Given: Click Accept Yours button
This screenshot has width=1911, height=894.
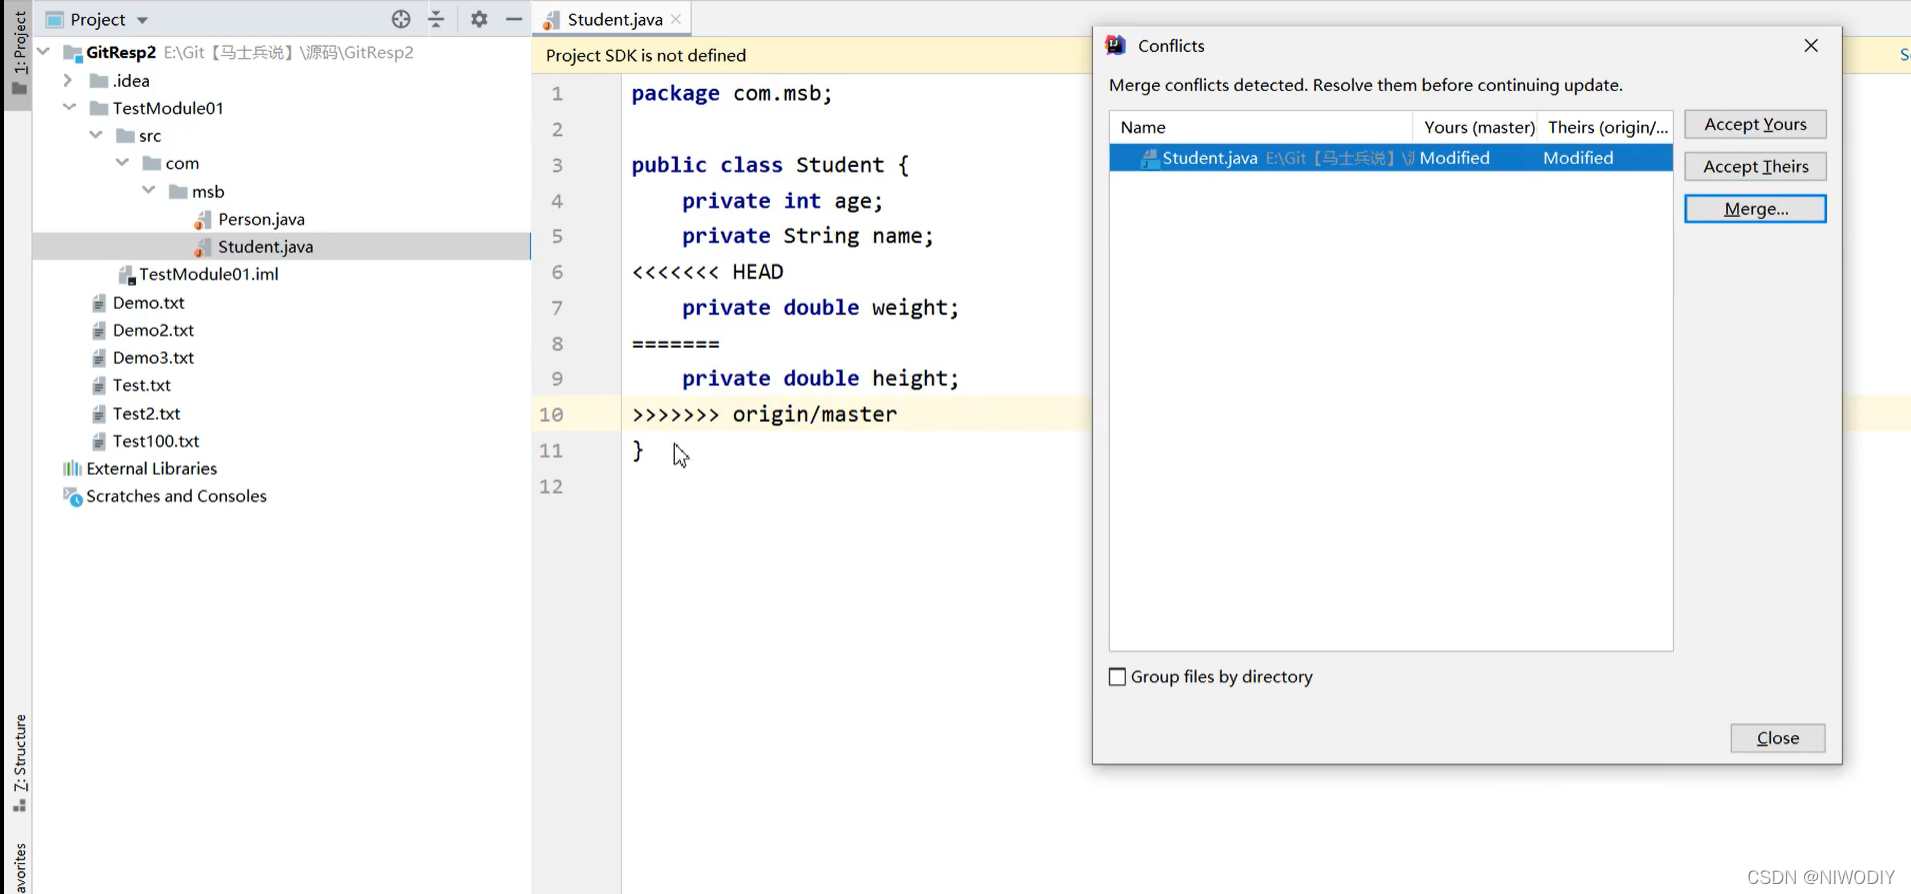Looking at the screenshot, I should (1755, 124).
